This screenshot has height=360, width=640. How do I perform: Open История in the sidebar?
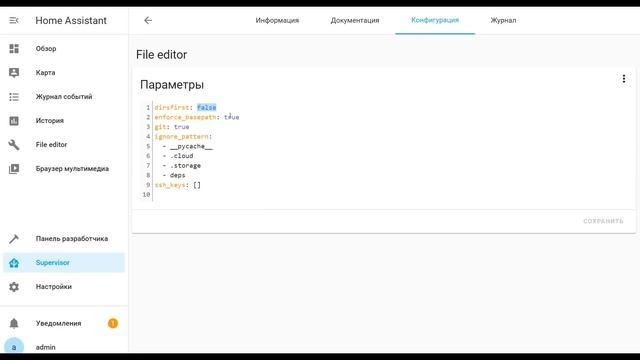pos(64,121)
